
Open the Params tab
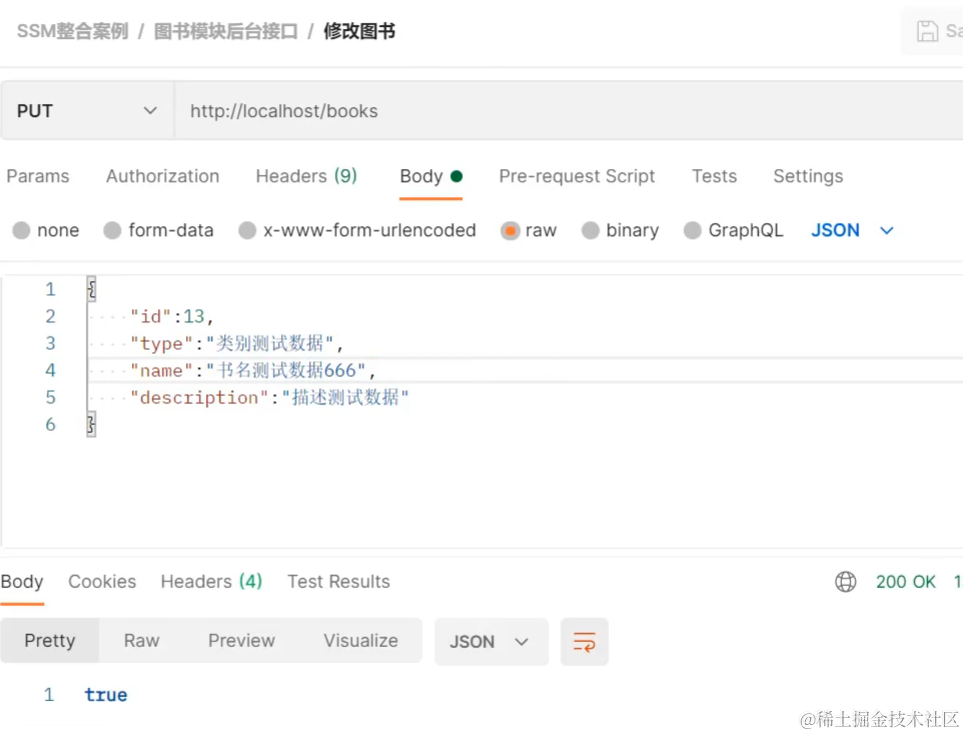(x=38, y=176)
